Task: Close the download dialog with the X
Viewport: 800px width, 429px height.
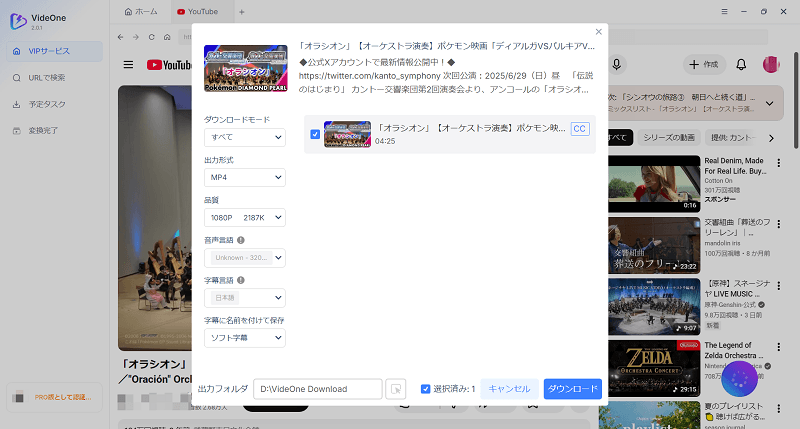Action: tap(598, 32)
